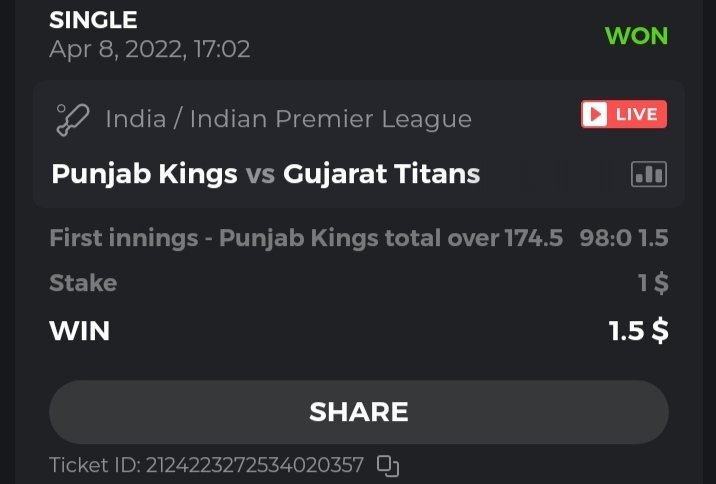Screen dimensions: 716x484
Task: Click the 1.5 $ win amount
Action: pyautogui.click(x=638, y=330)
